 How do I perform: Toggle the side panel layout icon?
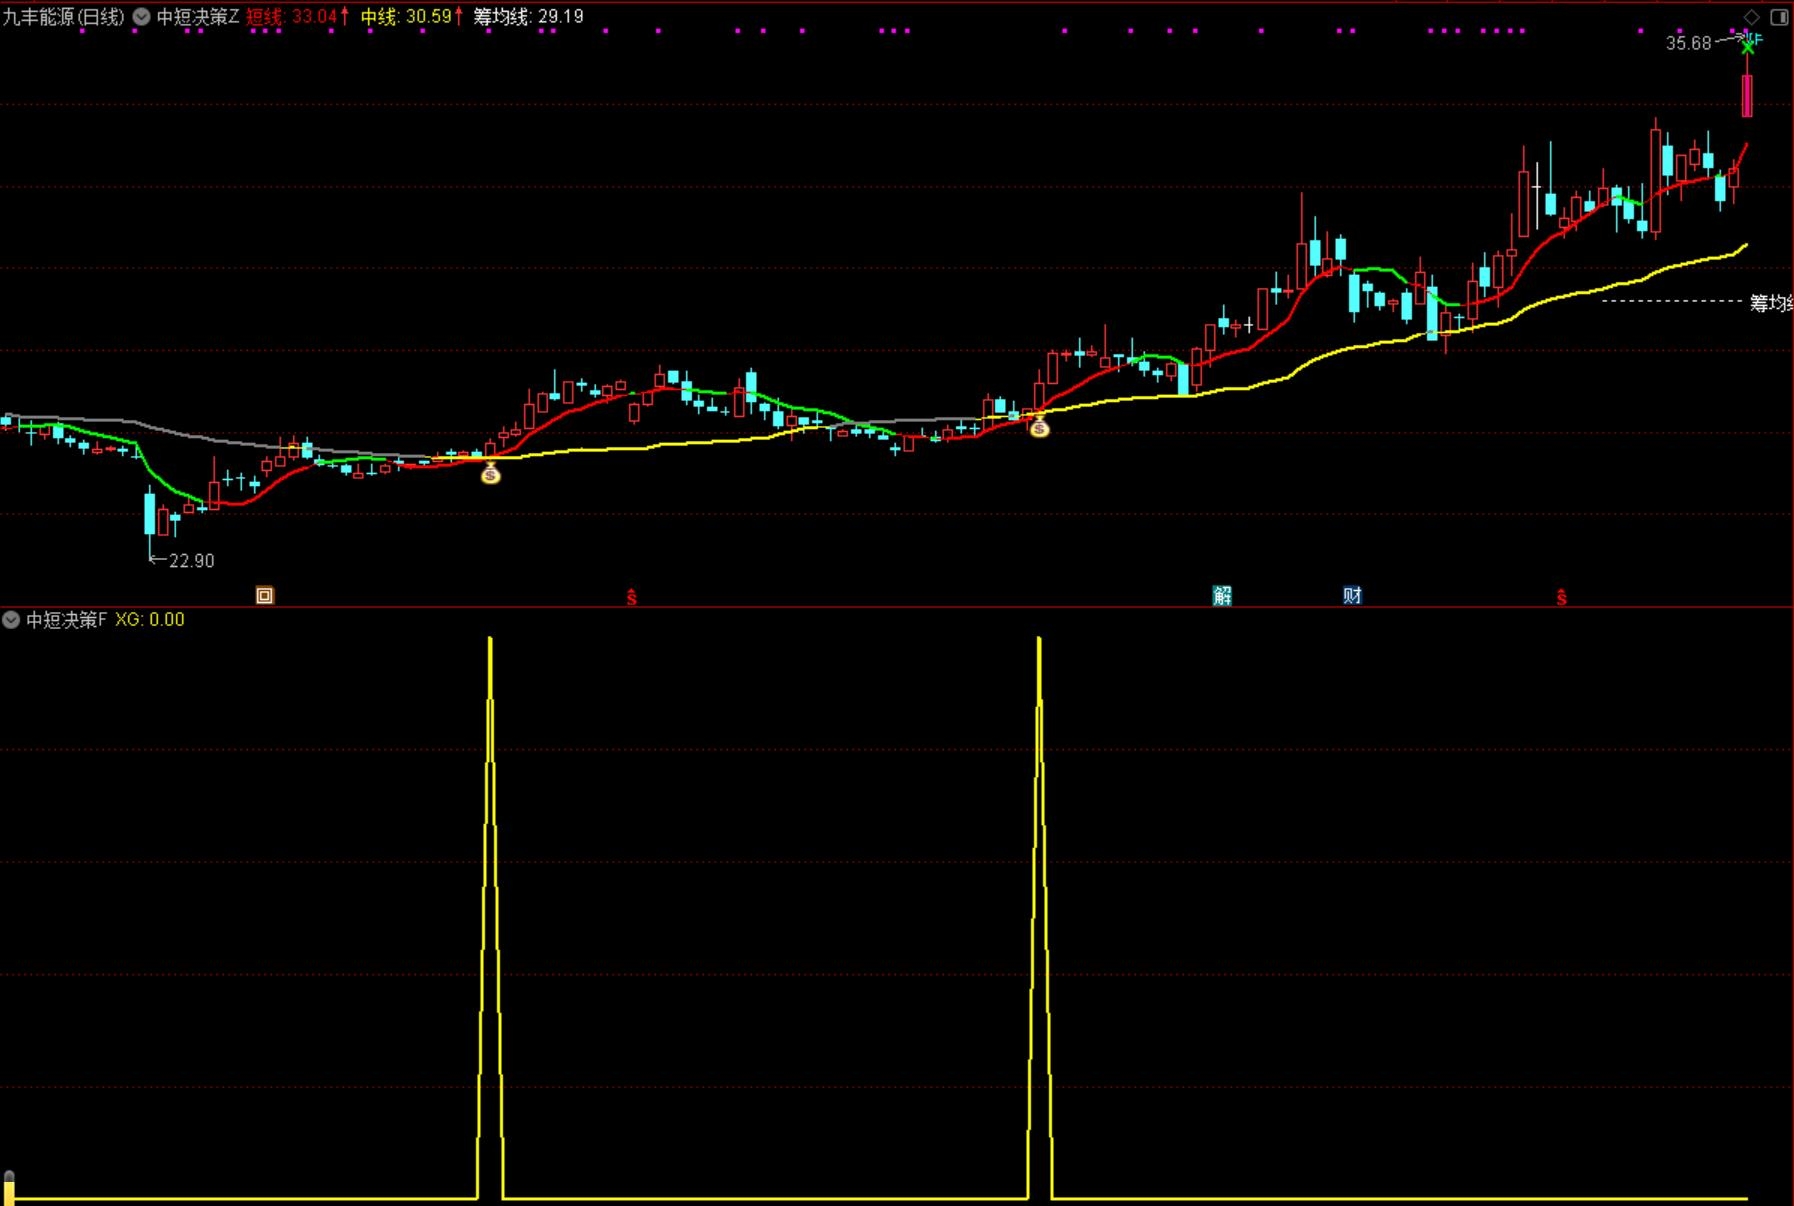[1779, 17]
